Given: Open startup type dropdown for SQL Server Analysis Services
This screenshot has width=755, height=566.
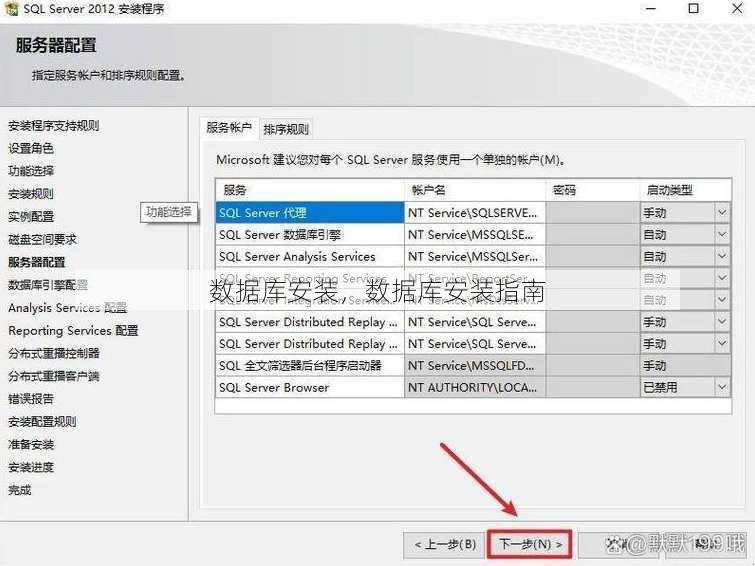Looking at the screenshot, I should (x=722, y=256).
